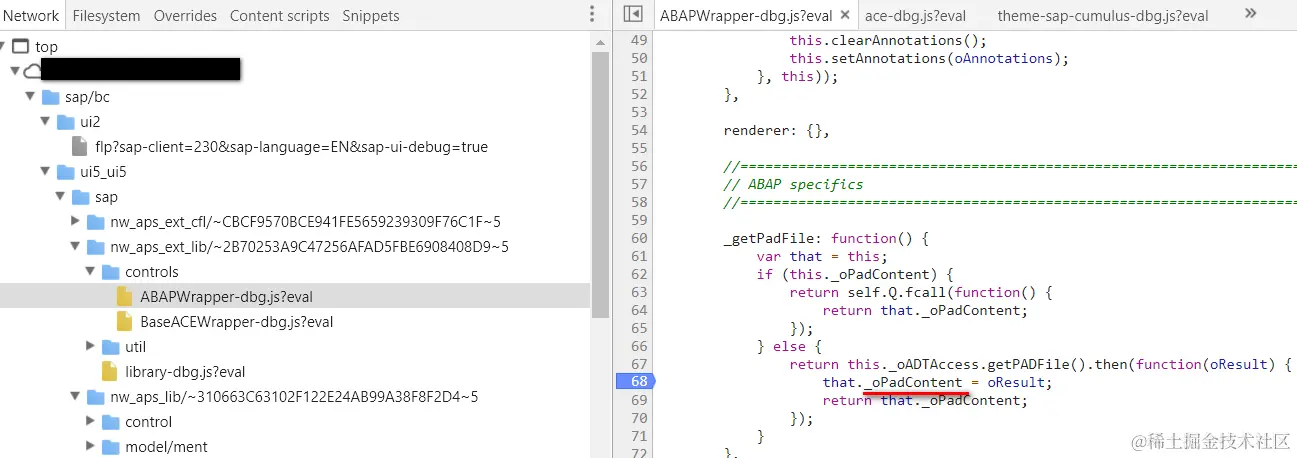Click the nw_aps_lib folder icon

(96, 397)
